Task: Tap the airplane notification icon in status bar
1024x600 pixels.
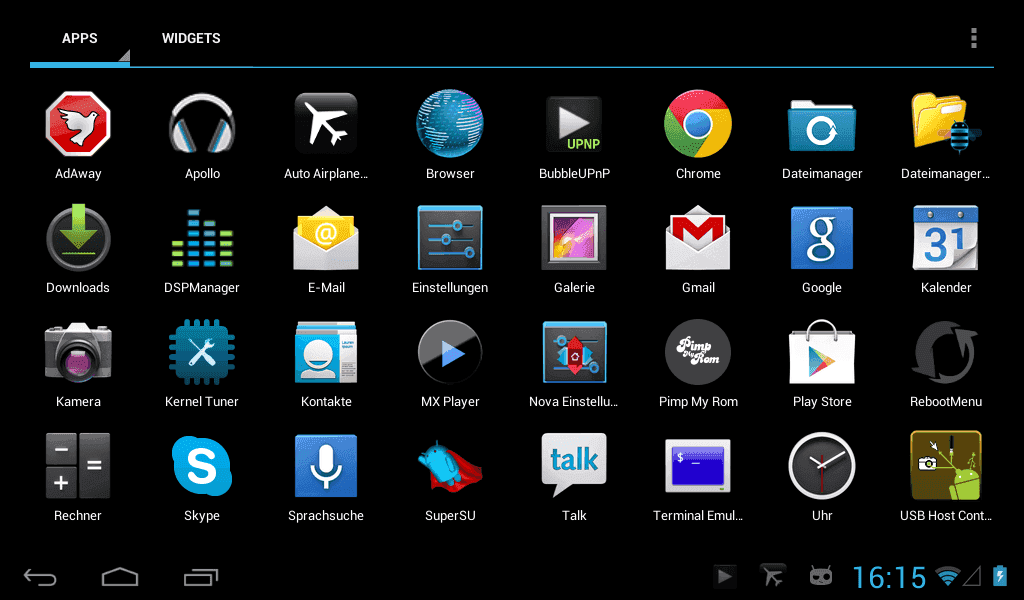Action: [x=773, y=576]
